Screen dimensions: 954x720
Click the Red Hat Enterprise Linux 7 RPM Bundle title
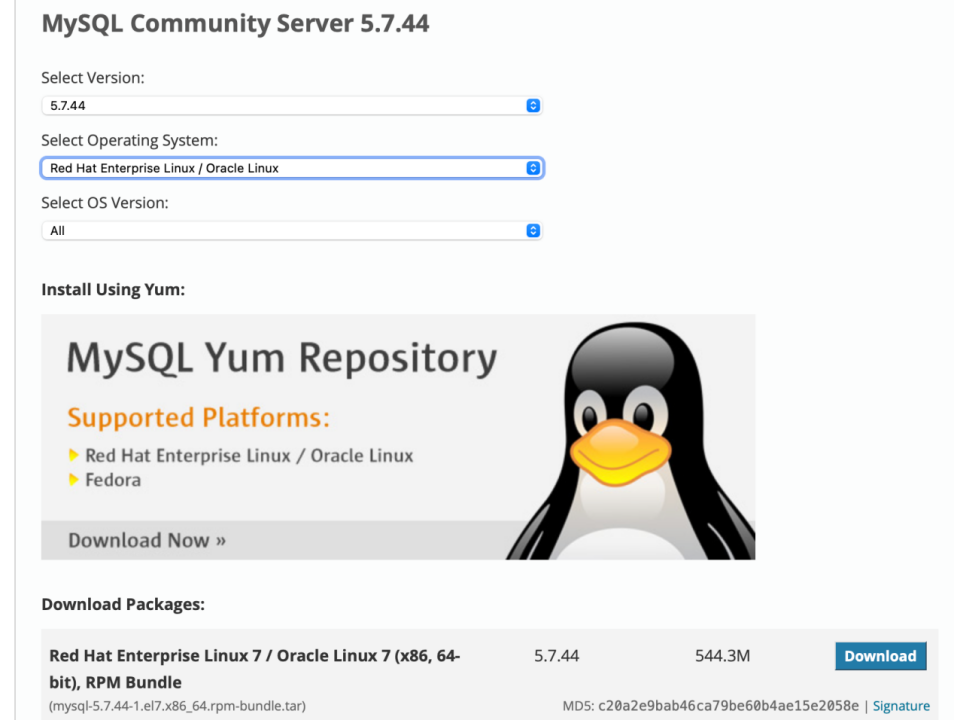(x=254, y=669)
